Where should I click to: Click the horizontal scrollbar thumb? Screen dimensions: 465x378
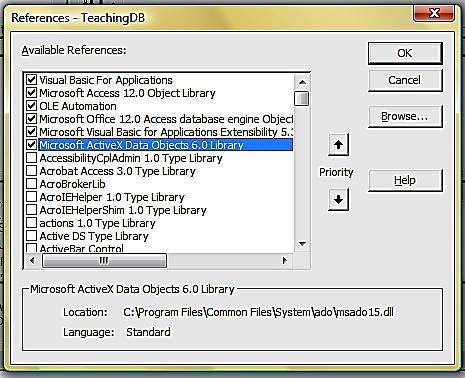click(104, 260)
